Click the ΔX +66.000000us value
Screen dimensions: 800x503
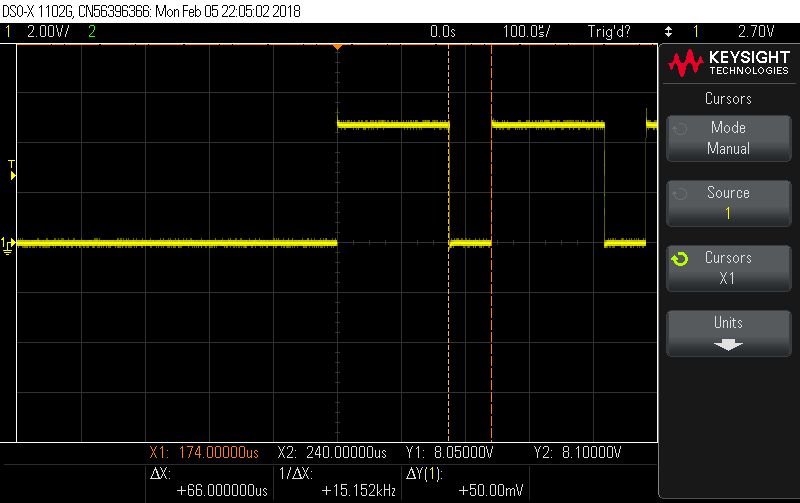click(x=222, y=490)
